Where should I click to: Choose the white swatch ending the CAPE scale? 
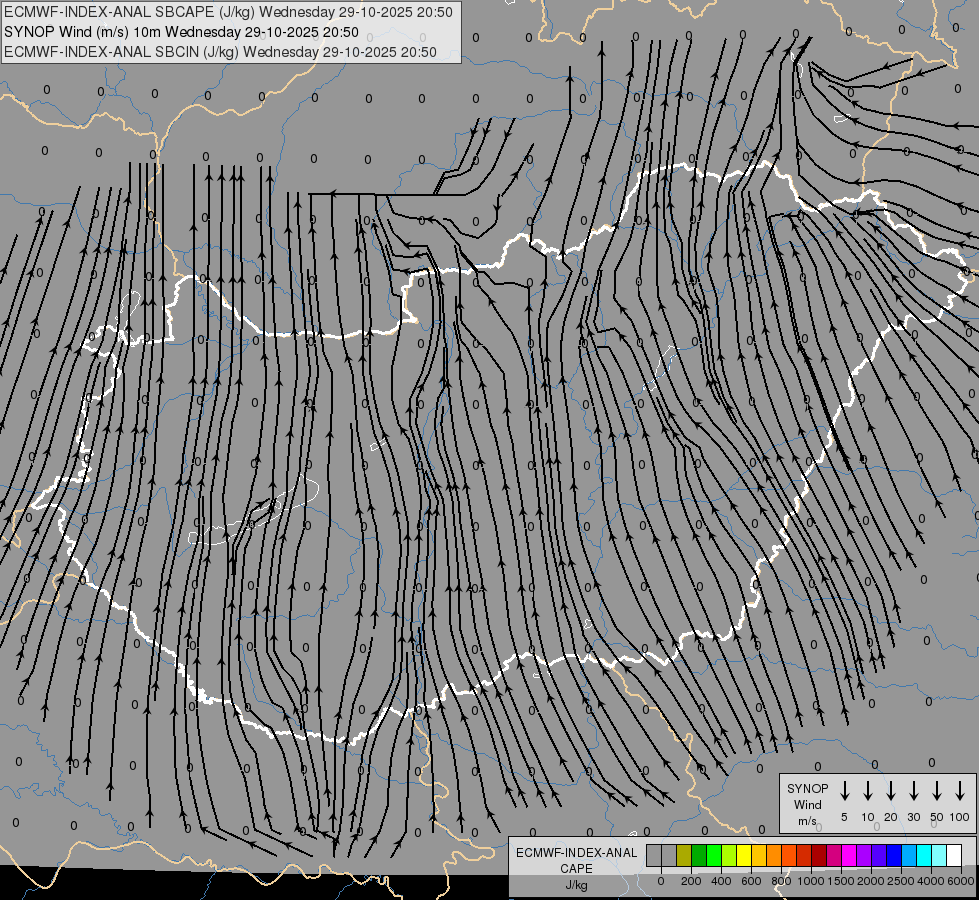953,855
